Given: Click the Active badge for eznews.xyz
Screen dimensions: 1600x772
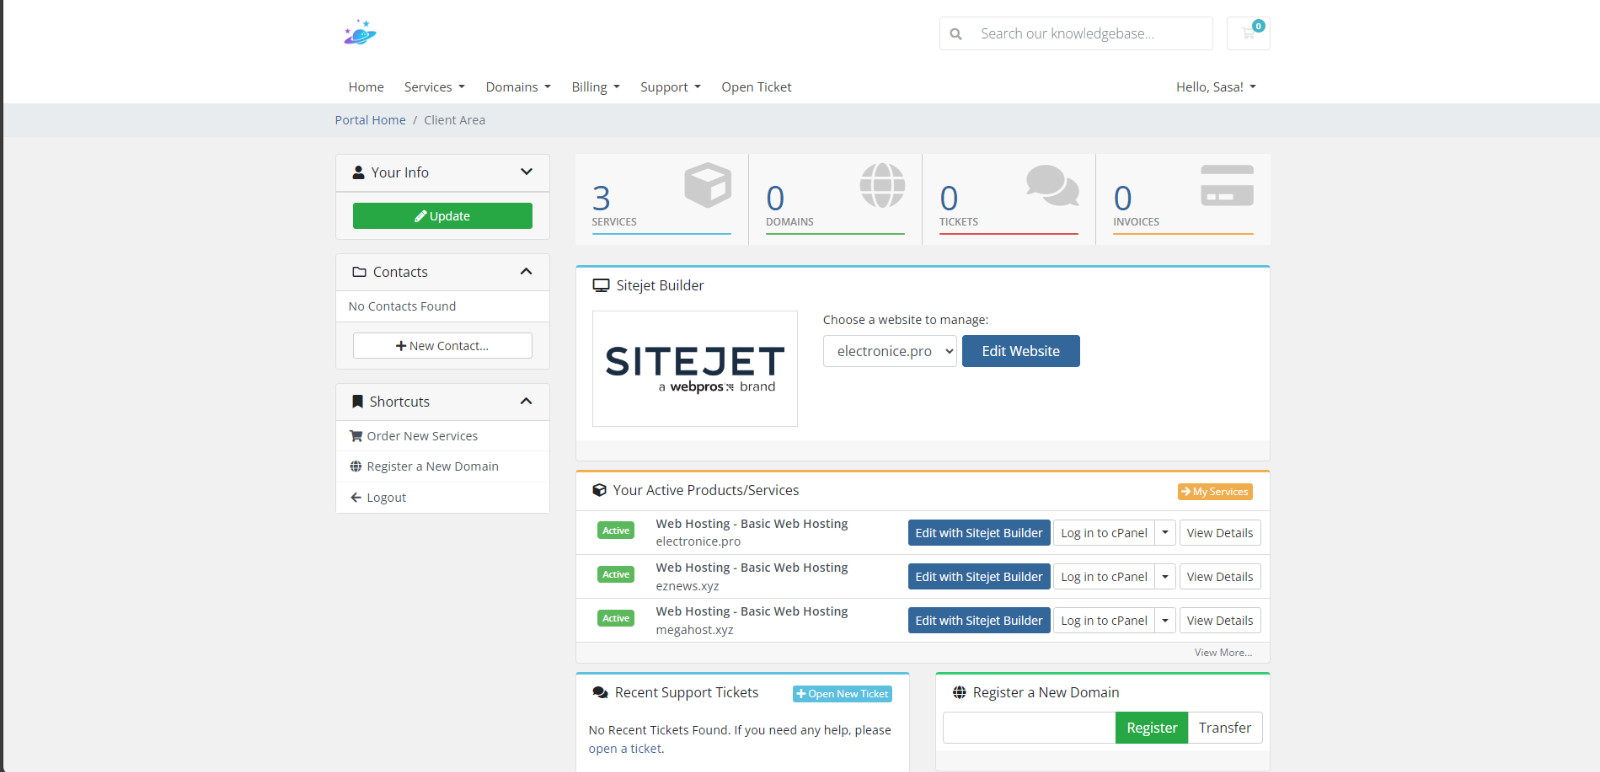Looking at the screenshot, I should [x=616, y=575].
